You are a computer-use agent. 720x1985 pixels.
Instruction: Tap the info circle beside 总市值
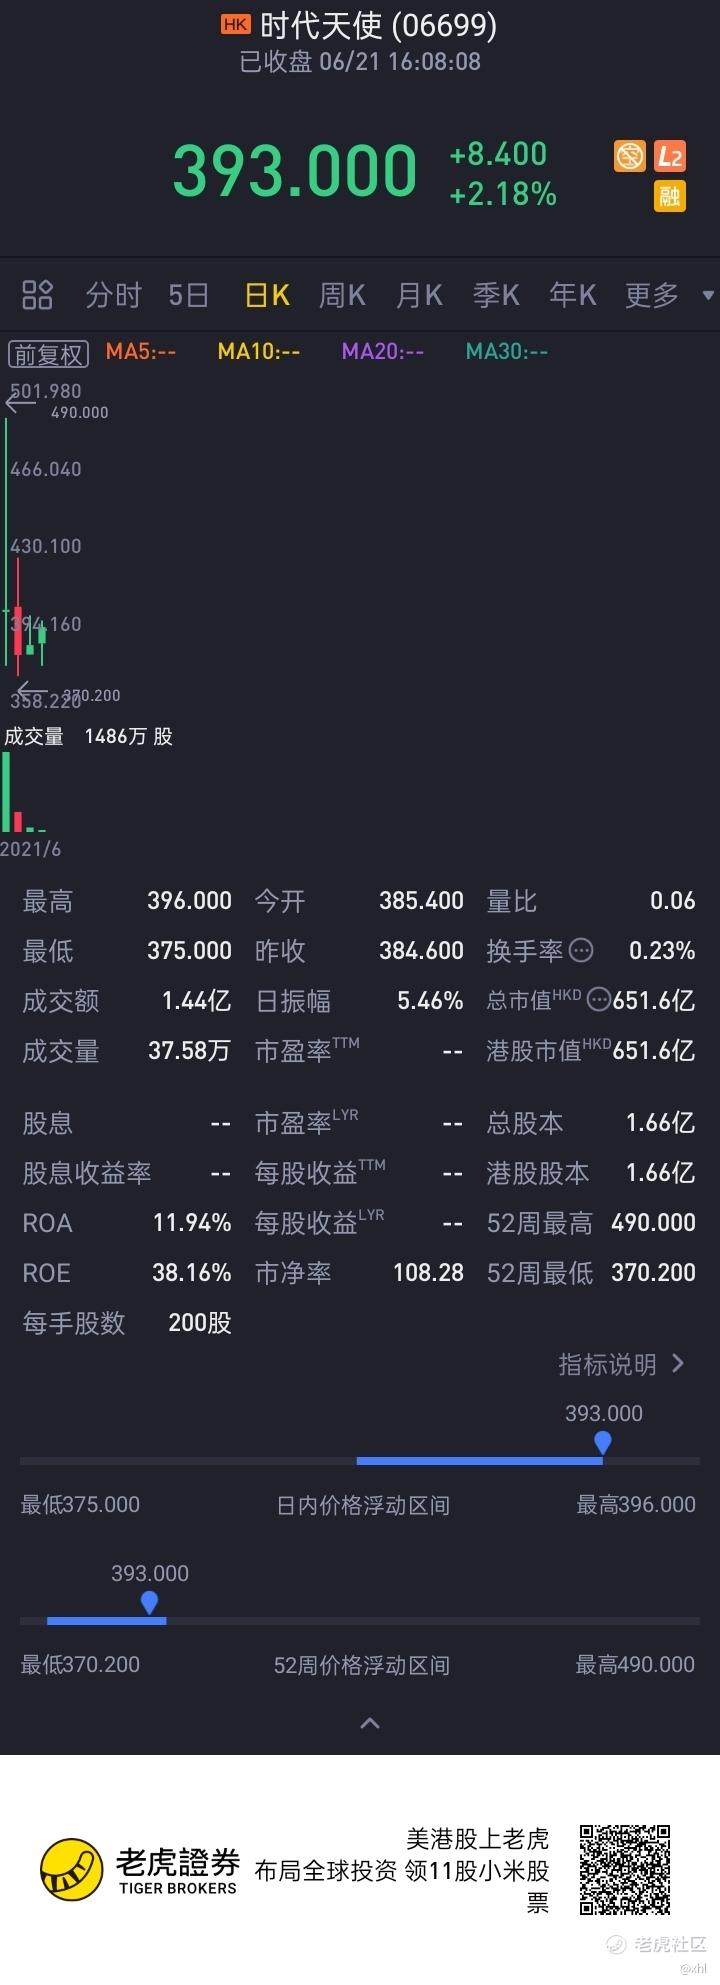click(599, 999)
